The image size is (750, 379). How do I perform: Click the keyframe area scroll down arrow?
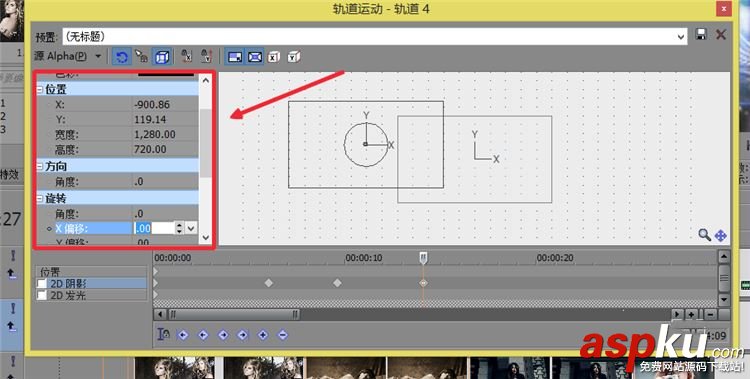pyautogui.click(x=724, y=300)
